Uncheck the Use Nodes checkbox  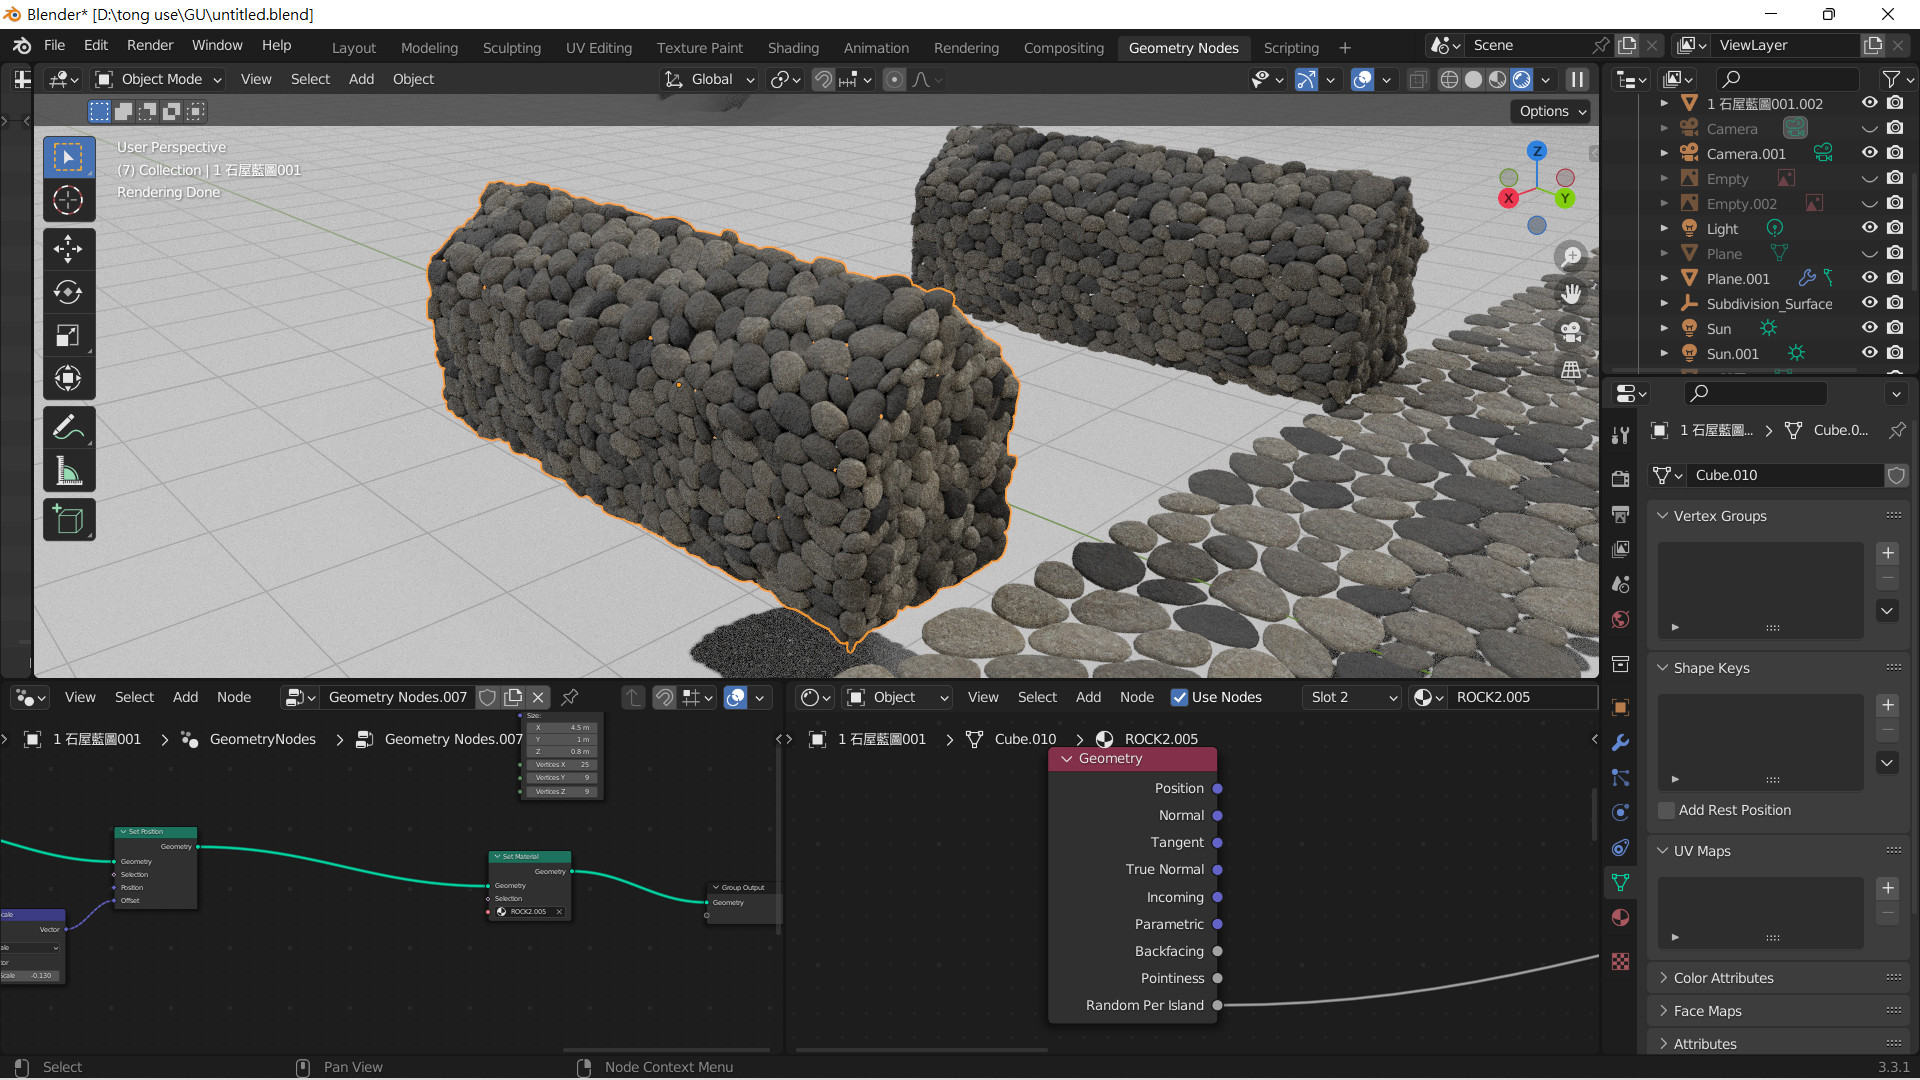pos(1180,697)
